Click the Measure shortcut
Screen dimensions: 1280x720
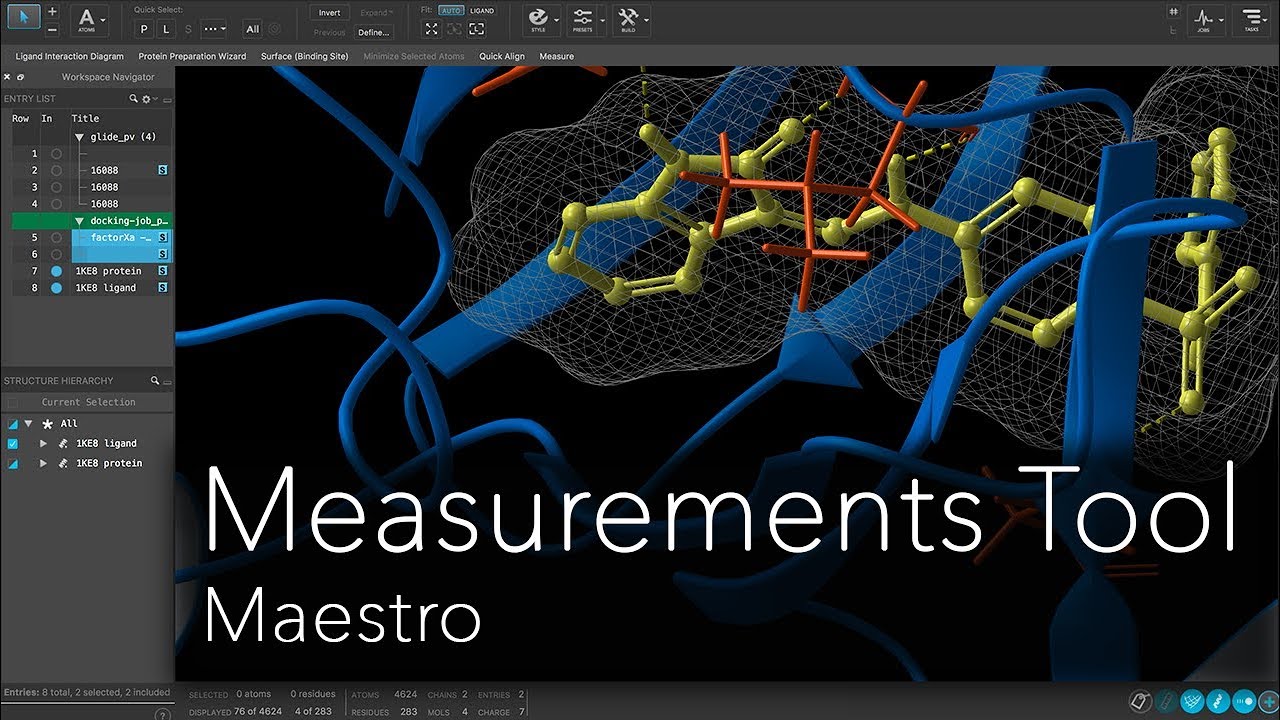click(x=557, y=57)
